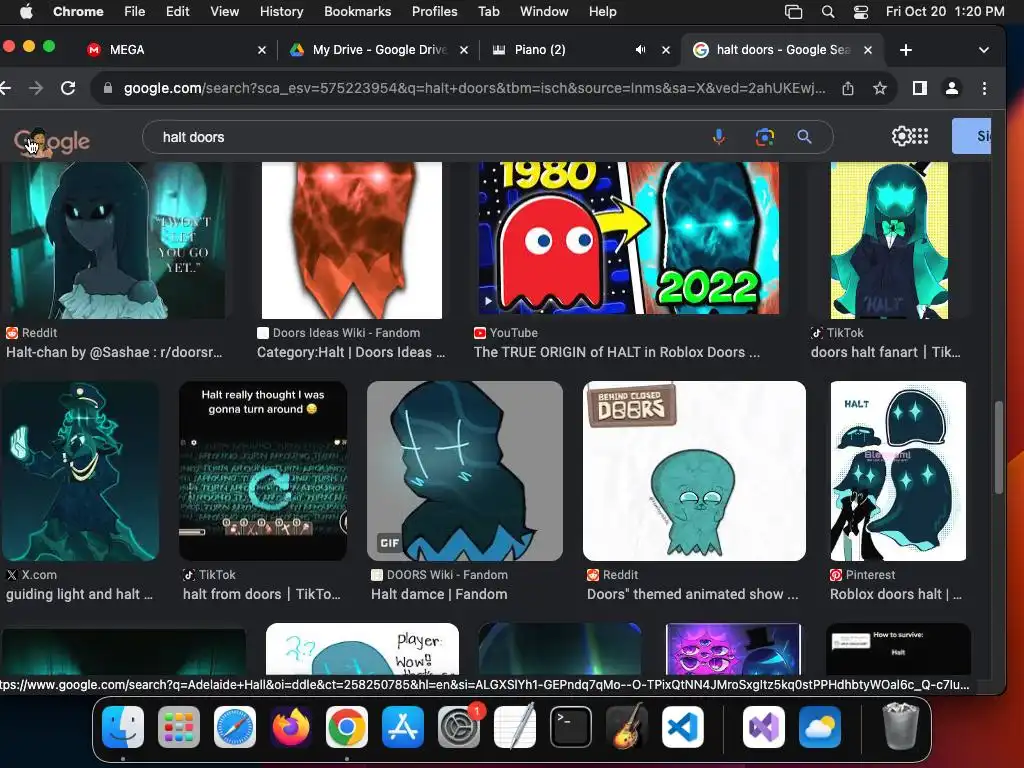1024x768 pixels.
Task: Open a new browser tab
Action: [906, 50]
